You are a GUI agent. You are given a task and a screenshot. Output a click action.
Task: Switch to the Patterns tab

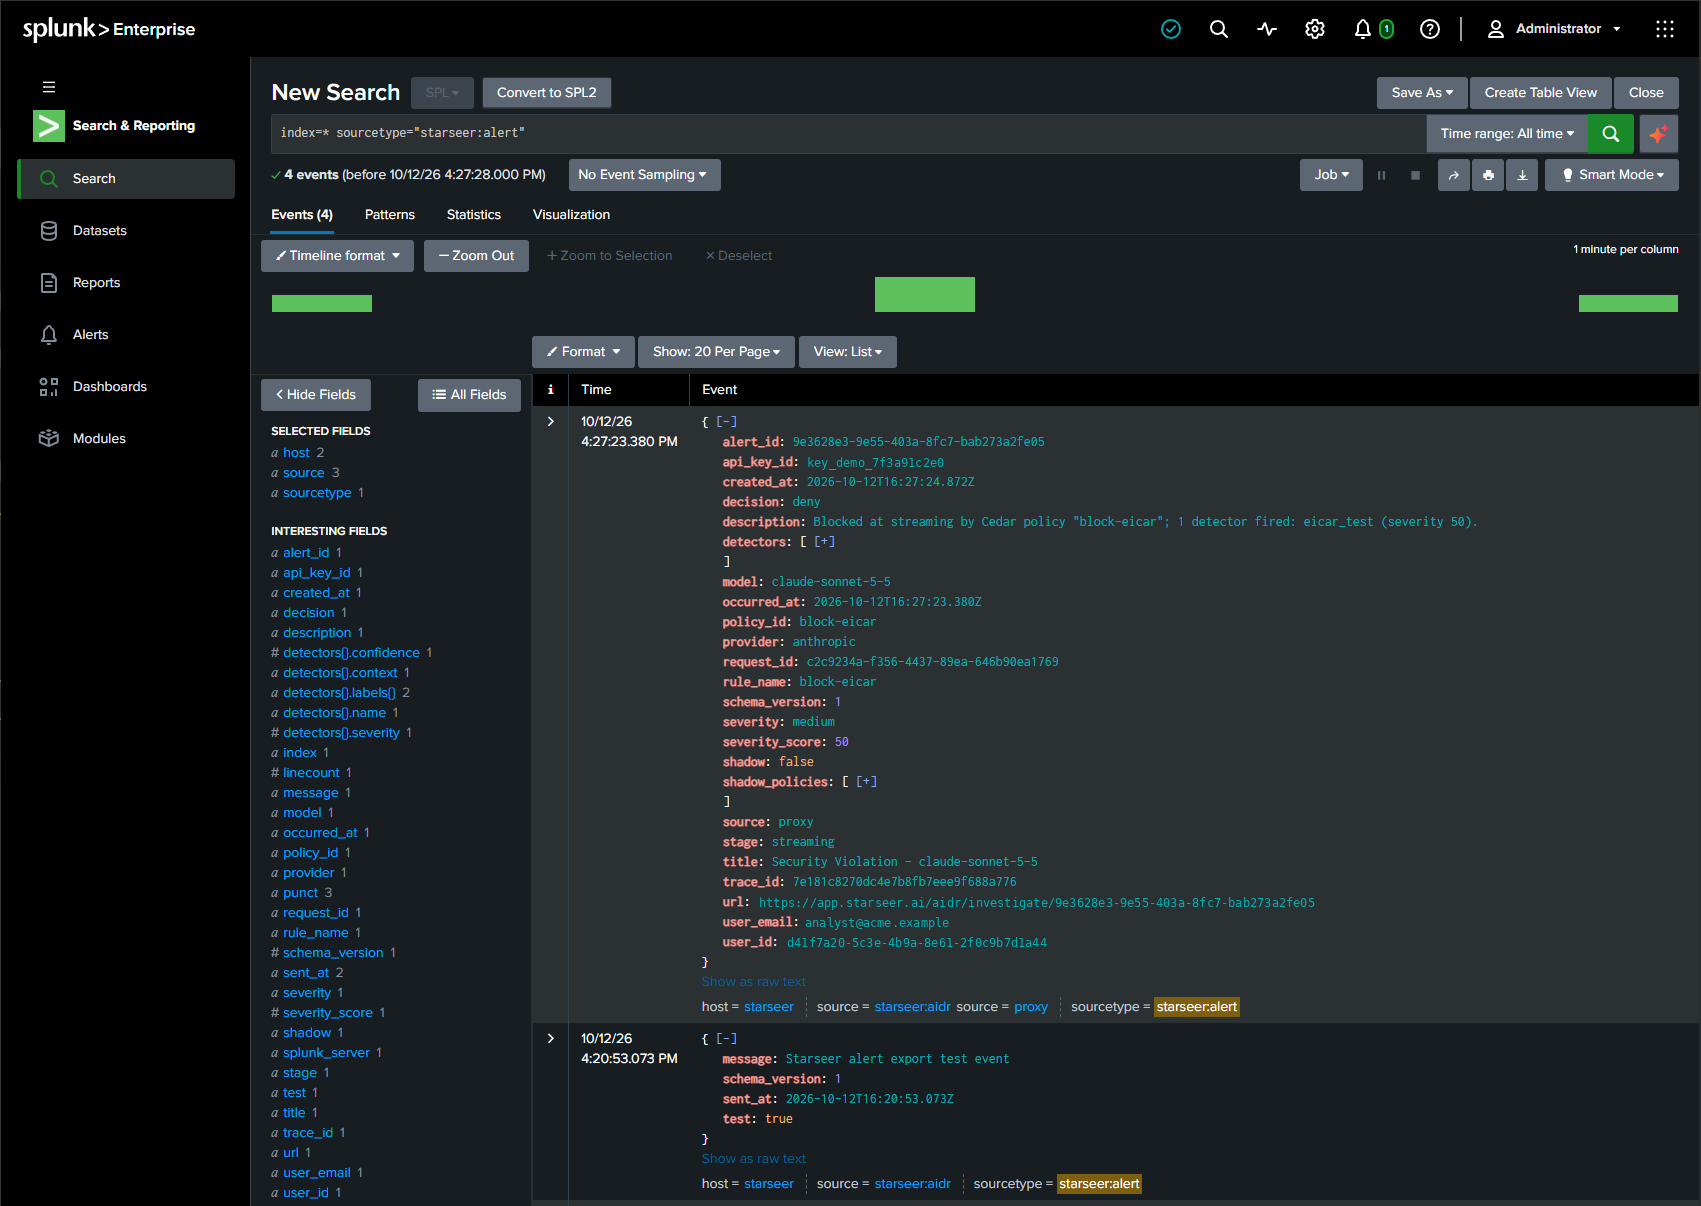[390, 215]
